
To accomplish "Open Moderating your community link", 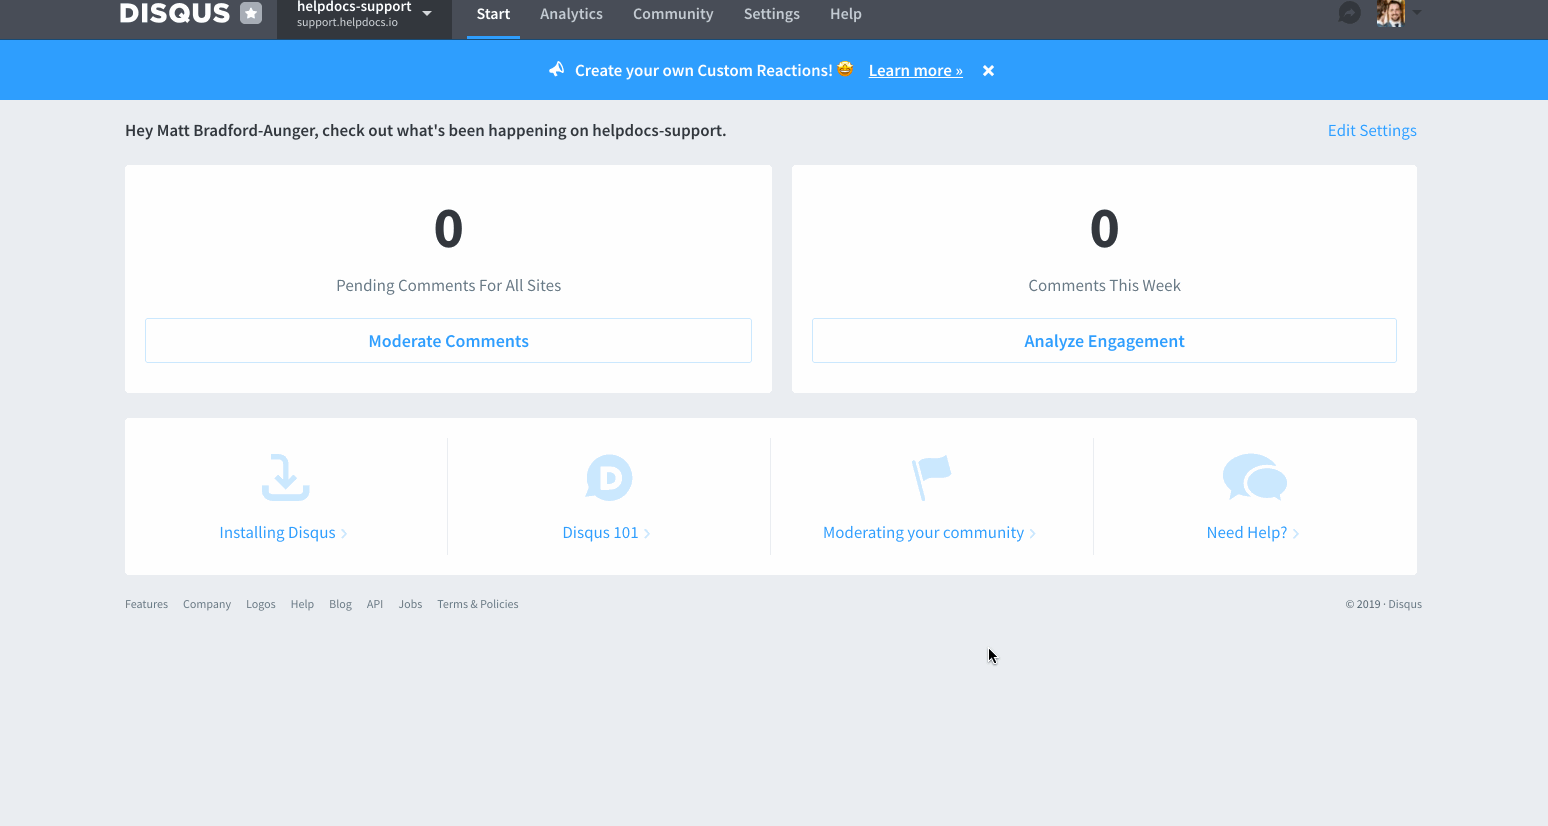I will 929,532.
